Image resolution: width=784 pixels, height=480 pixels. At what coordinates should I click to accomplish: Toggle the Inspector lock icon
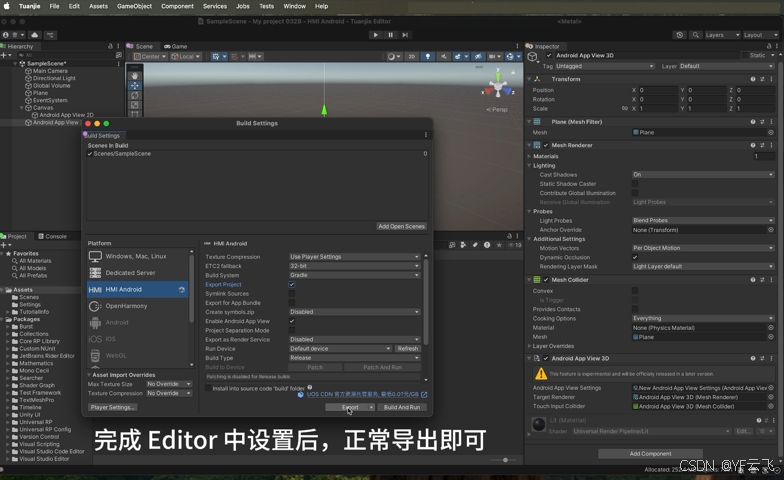(x=770, y=46)
